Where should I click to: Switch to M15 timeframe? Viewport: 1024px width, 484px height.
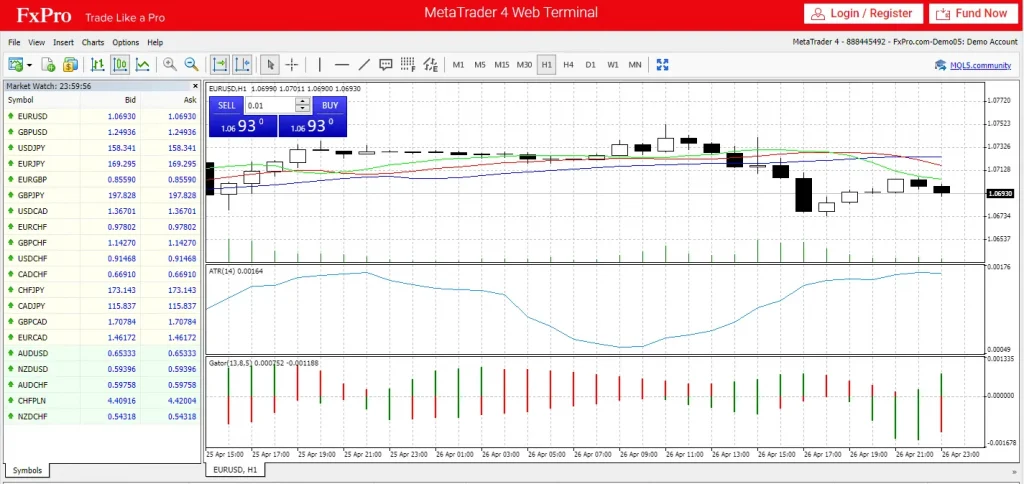pos(502,65)
